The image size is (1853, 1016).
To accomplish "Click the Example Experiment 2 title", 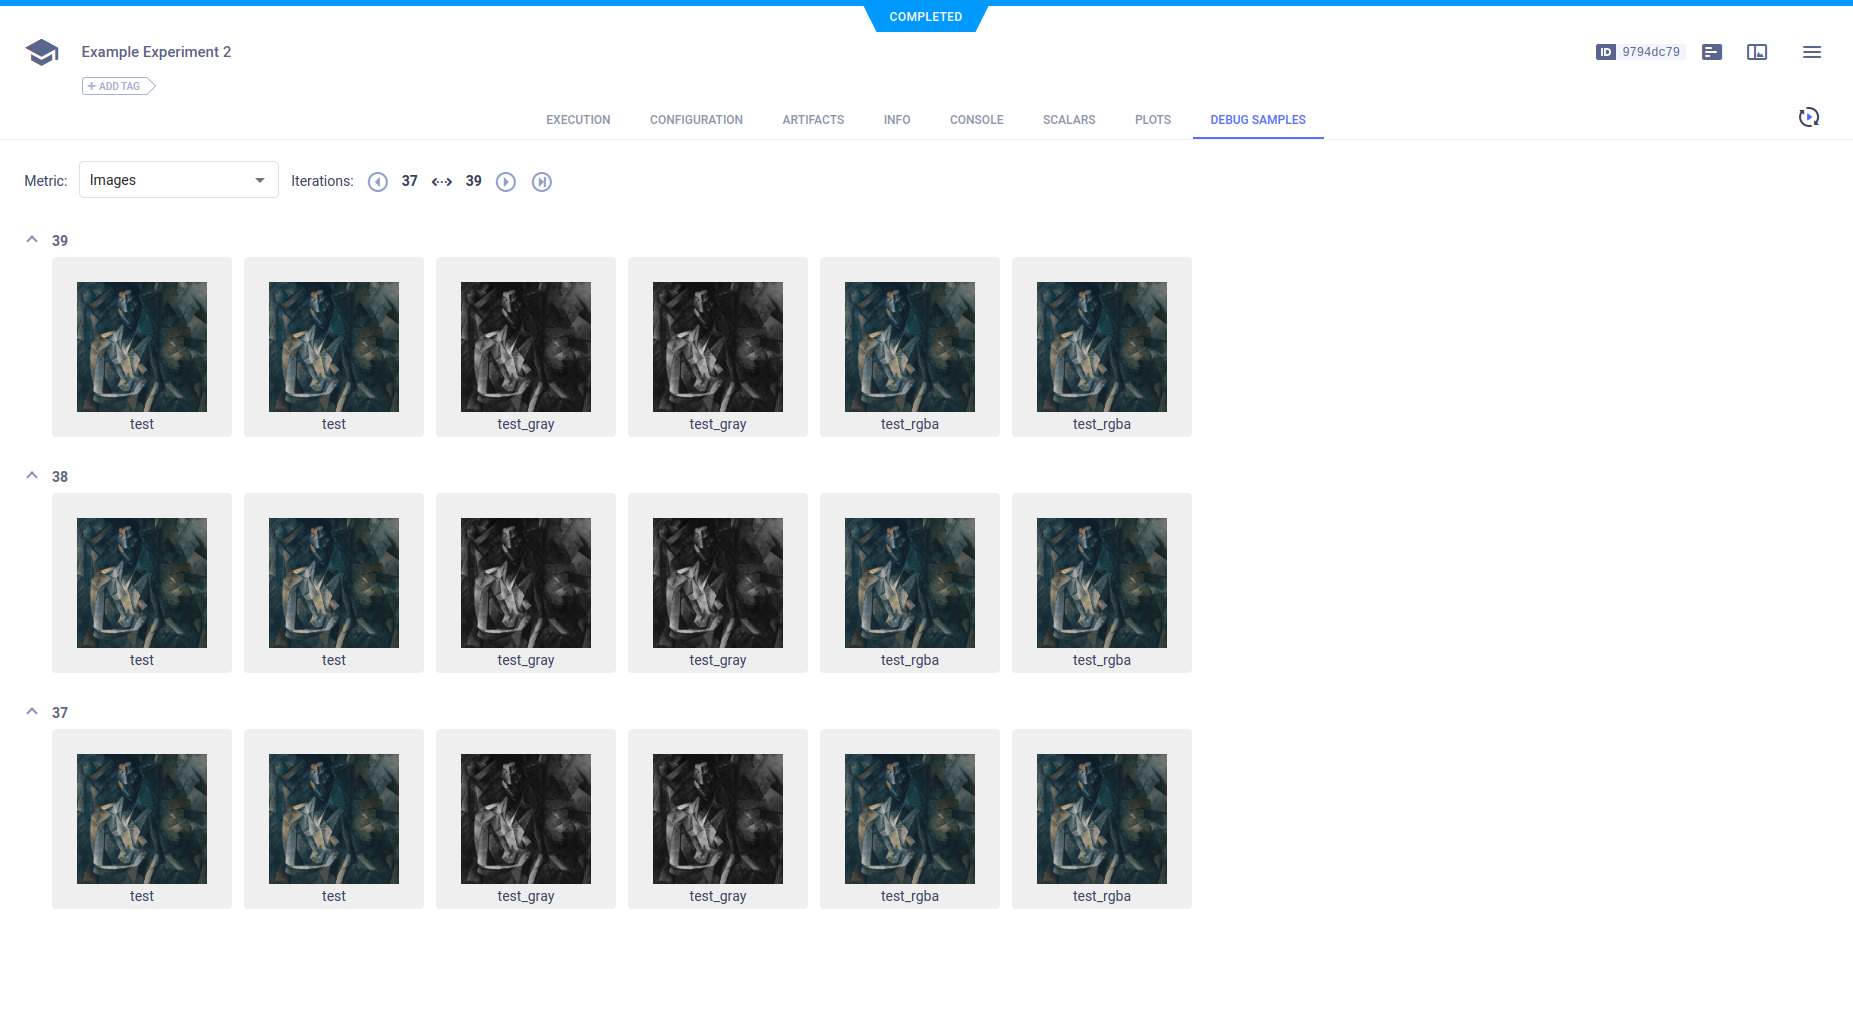I will tap(156, 52).
